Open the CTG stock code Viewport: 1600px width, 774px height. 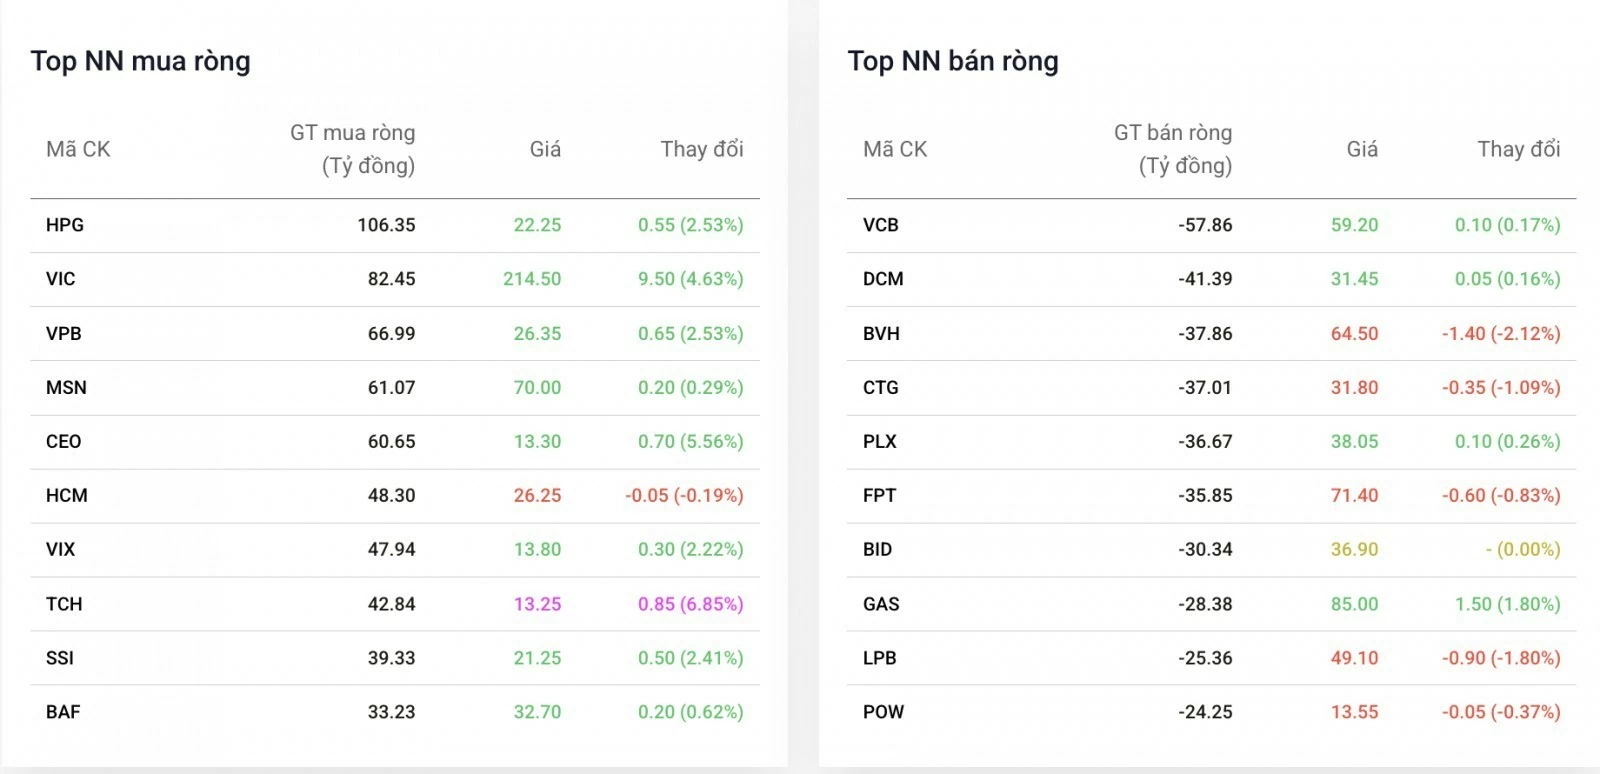coord(881,387)
